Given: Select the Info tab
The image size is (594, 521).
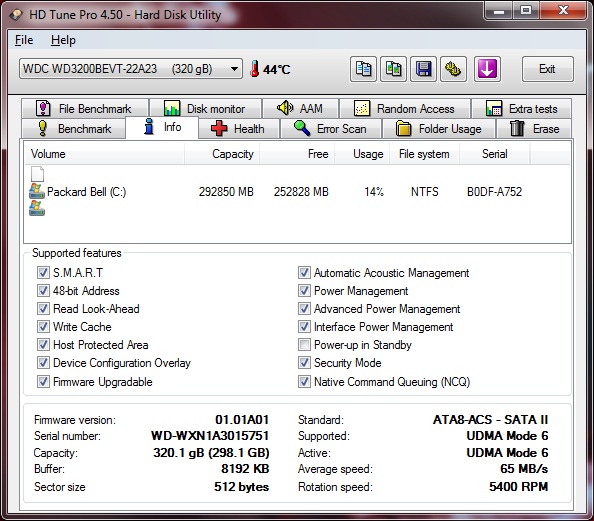Looking at the screenshot, I should coord(162,127).
